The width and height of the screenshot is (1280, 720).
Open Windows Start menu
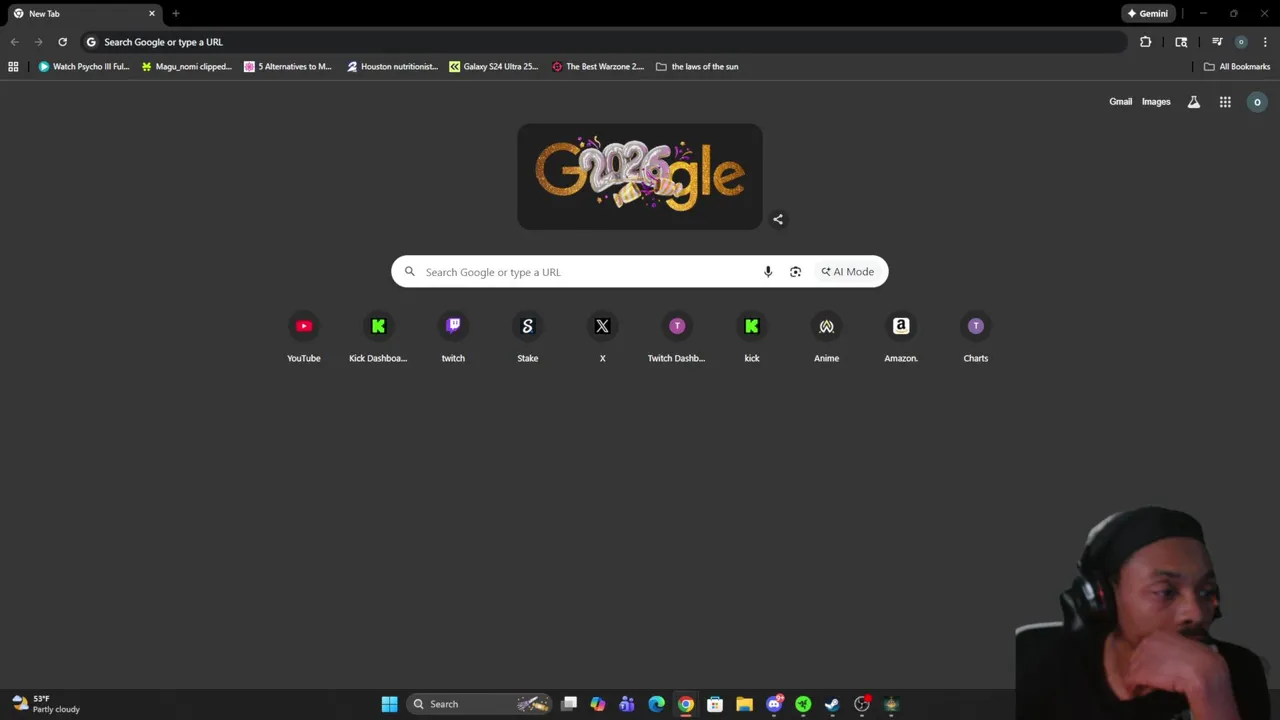click(x=389, y=704)
